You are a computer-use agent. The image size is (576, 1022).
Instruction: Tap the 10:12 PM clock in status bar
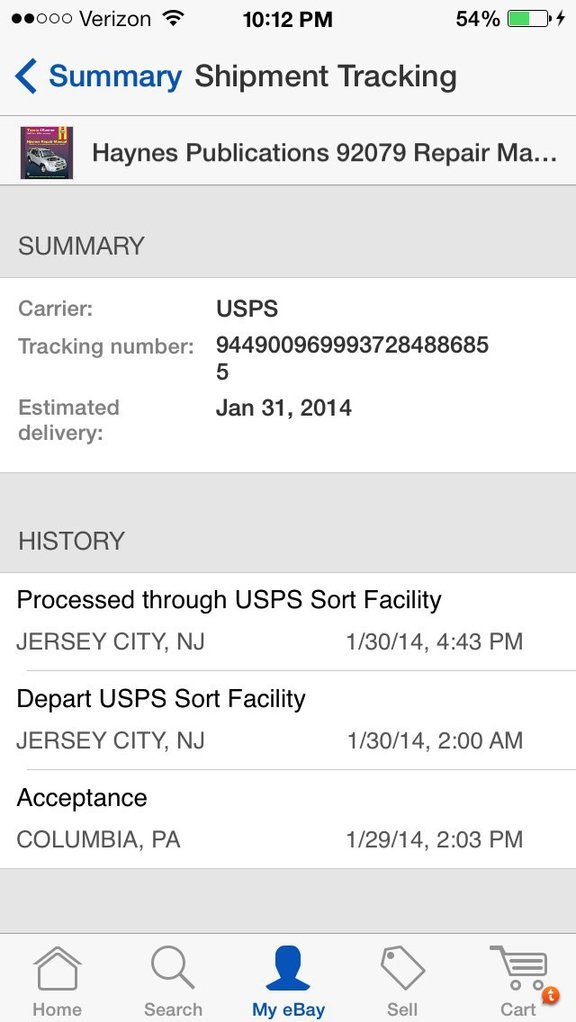point(287,19)
